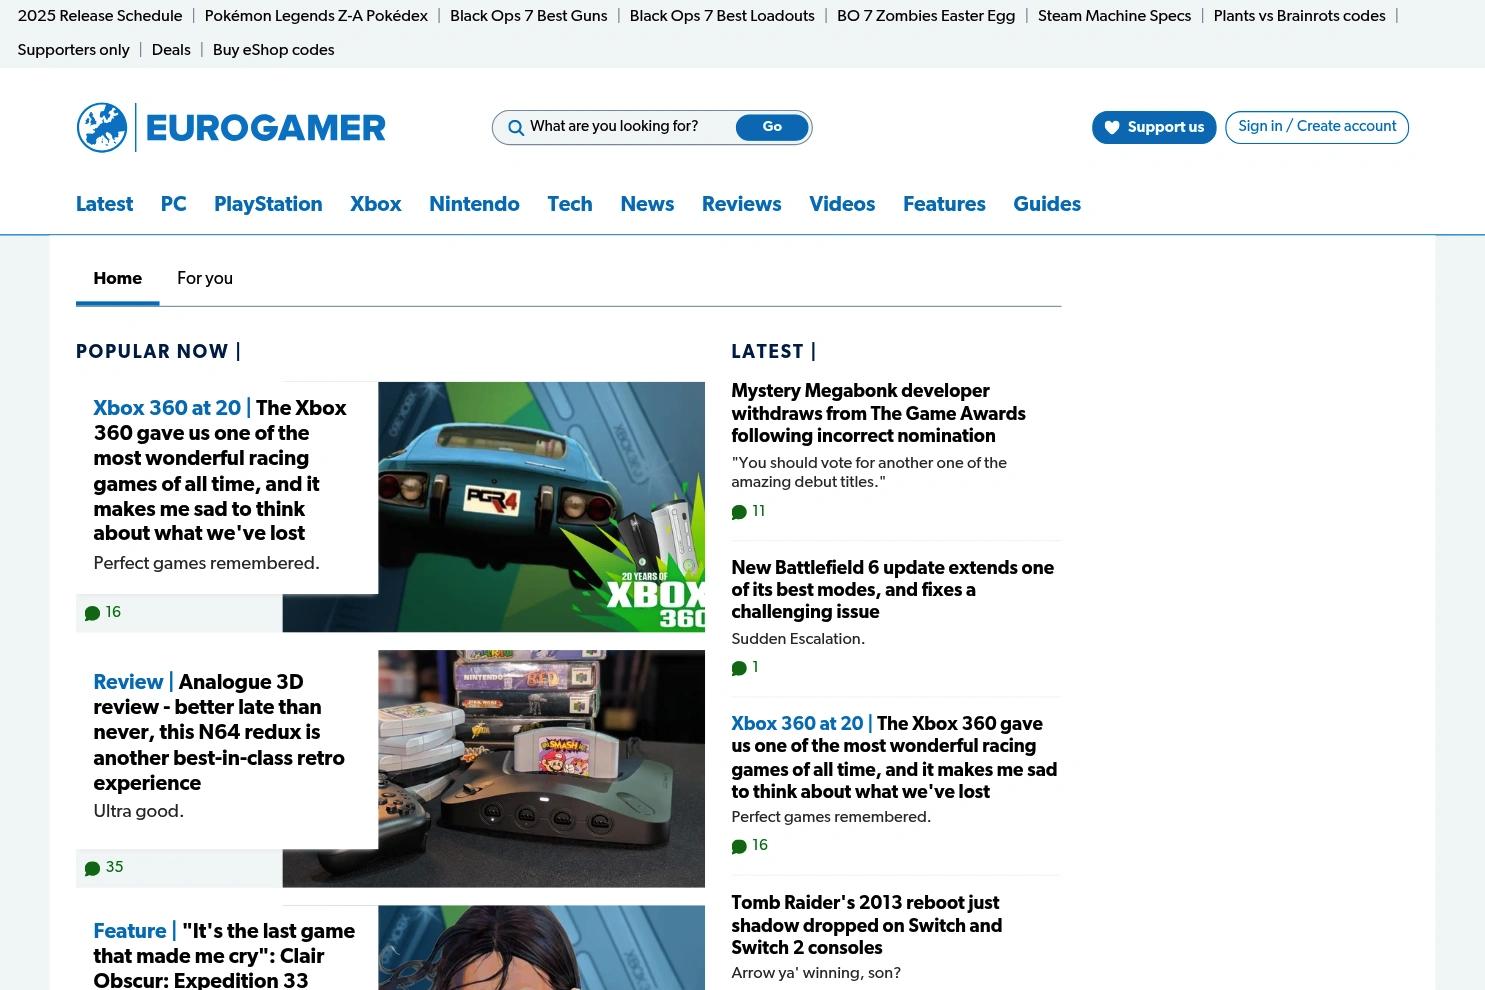Click the EUROGAMER wordmark
The height and width of the screenshot is (990, 1485).
pos(265,128)
